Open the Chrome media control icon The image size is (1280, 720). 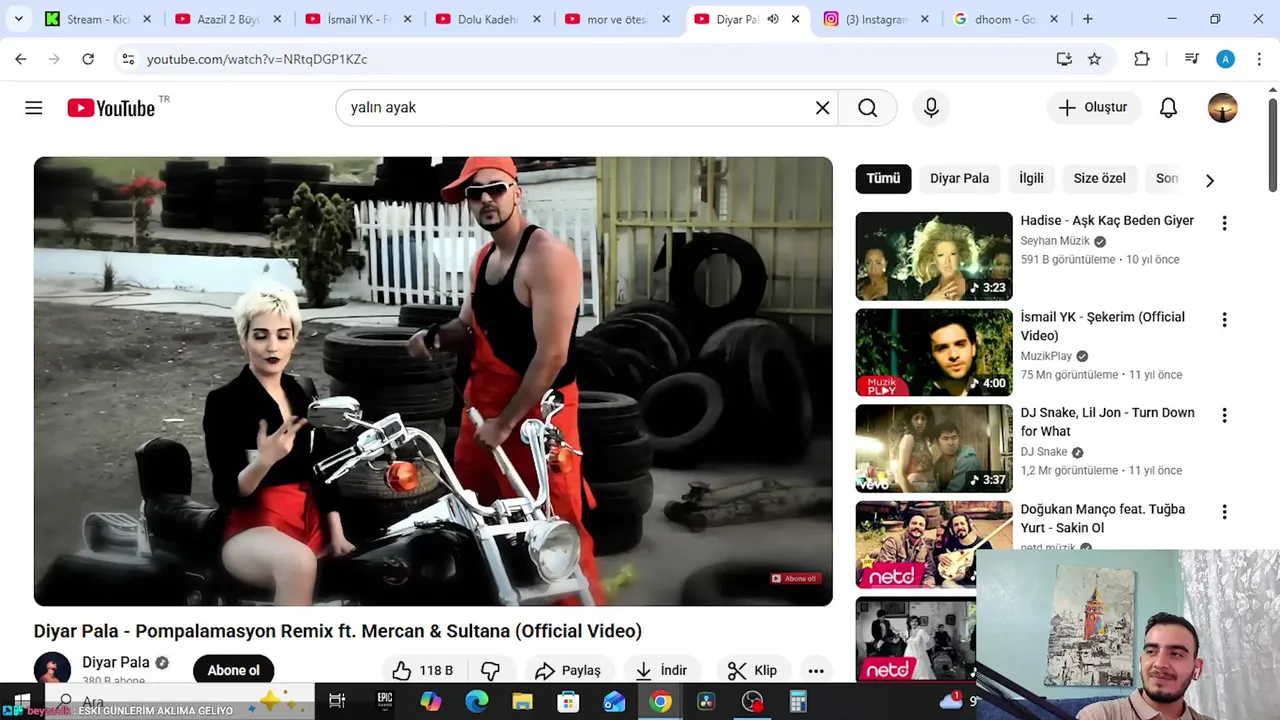click(1191, 59)
